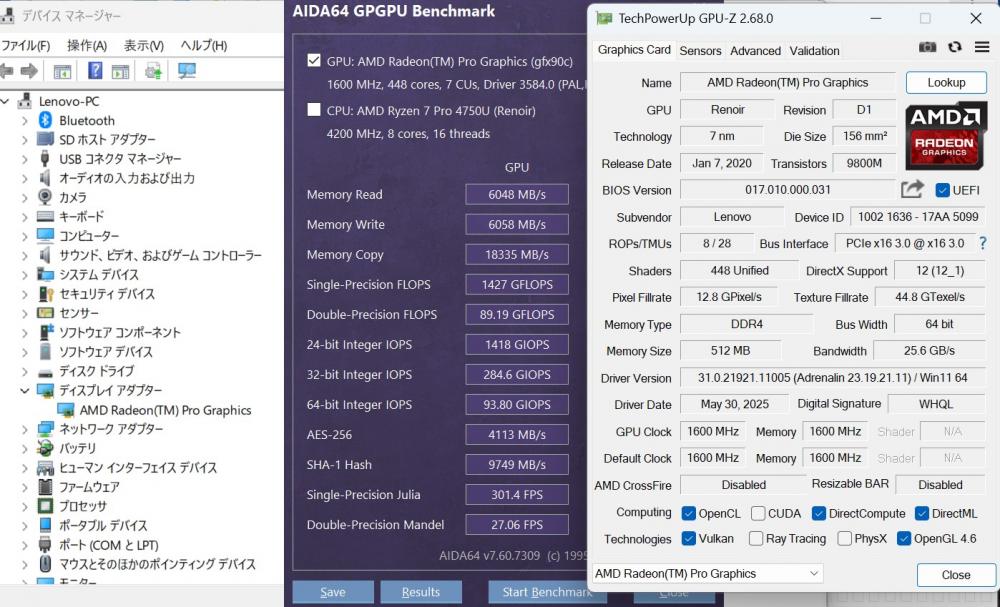Click the Back arrow in Device Manager toolbar
The image size is (1000, 607).
(6, 71)
